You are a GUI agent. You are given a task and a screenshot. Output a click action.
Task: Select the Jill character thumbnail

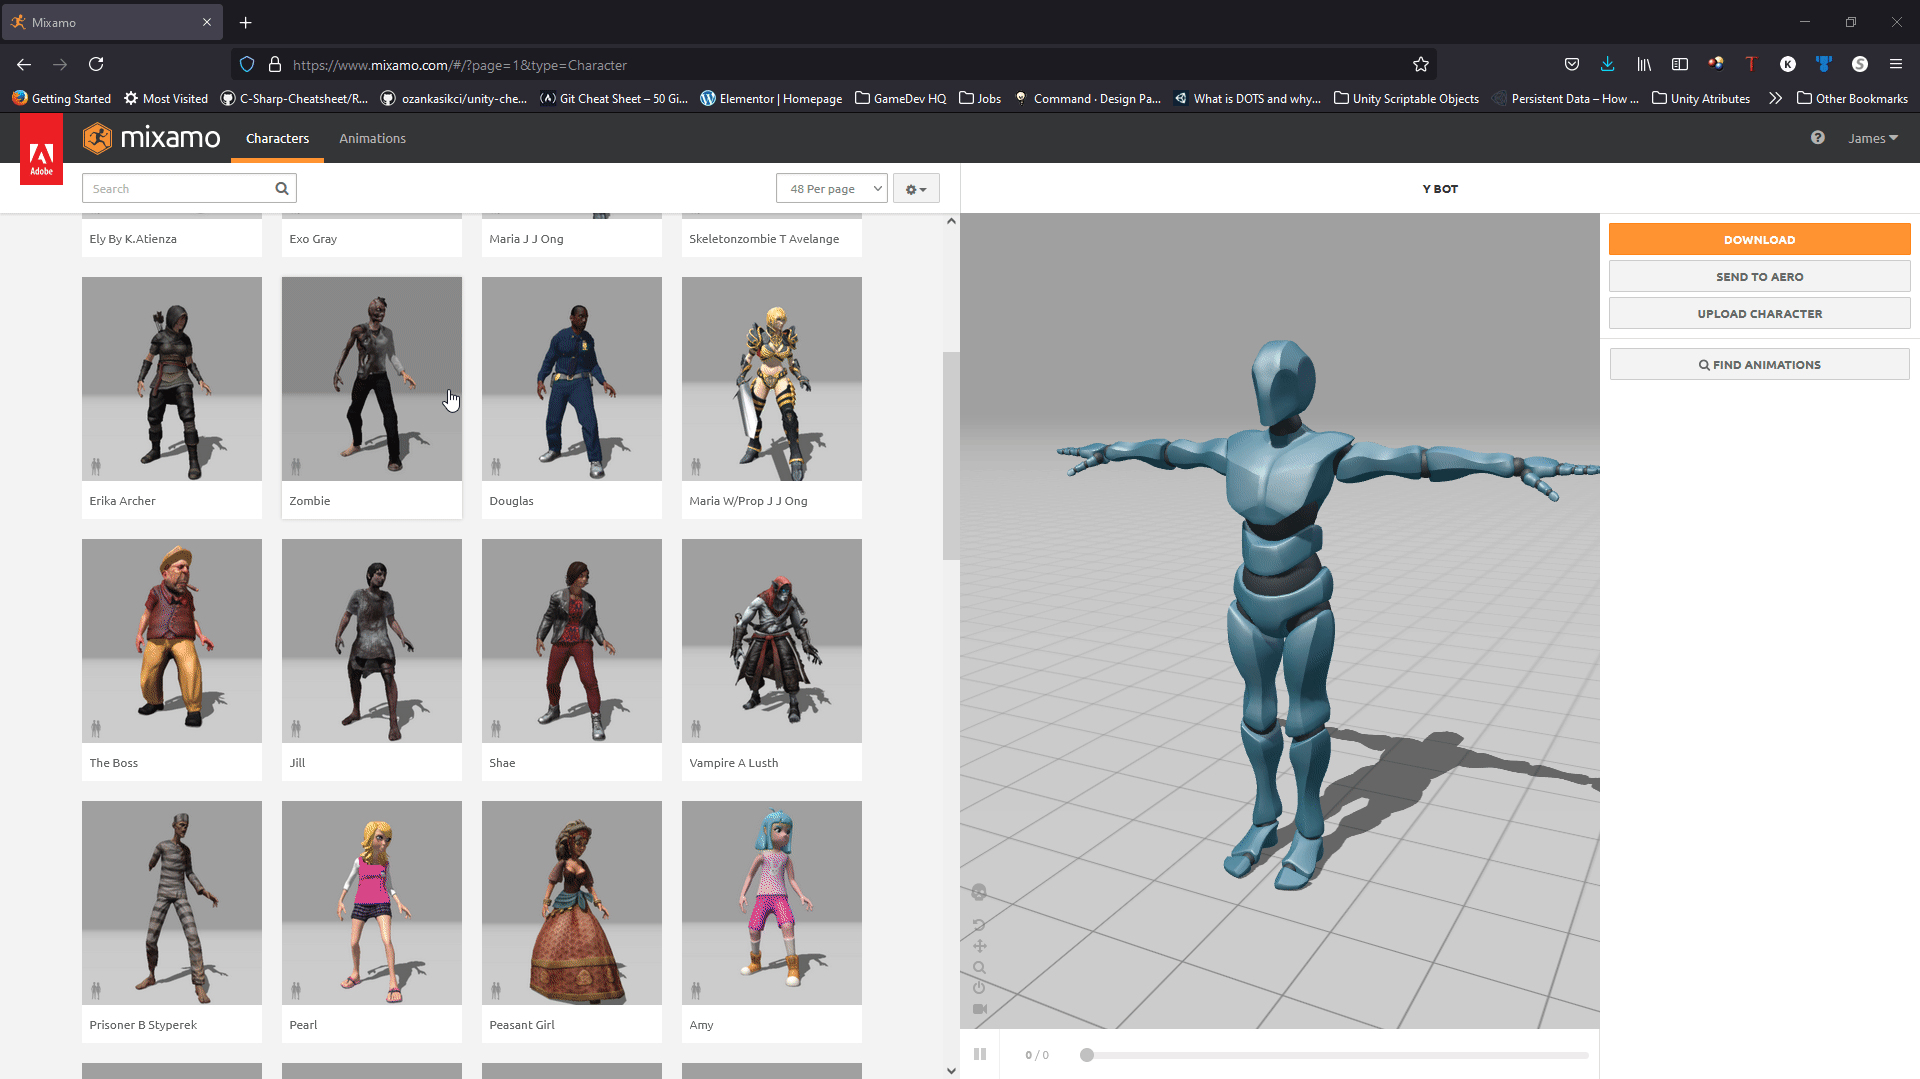pyautogui.click(x=372, y=641)
